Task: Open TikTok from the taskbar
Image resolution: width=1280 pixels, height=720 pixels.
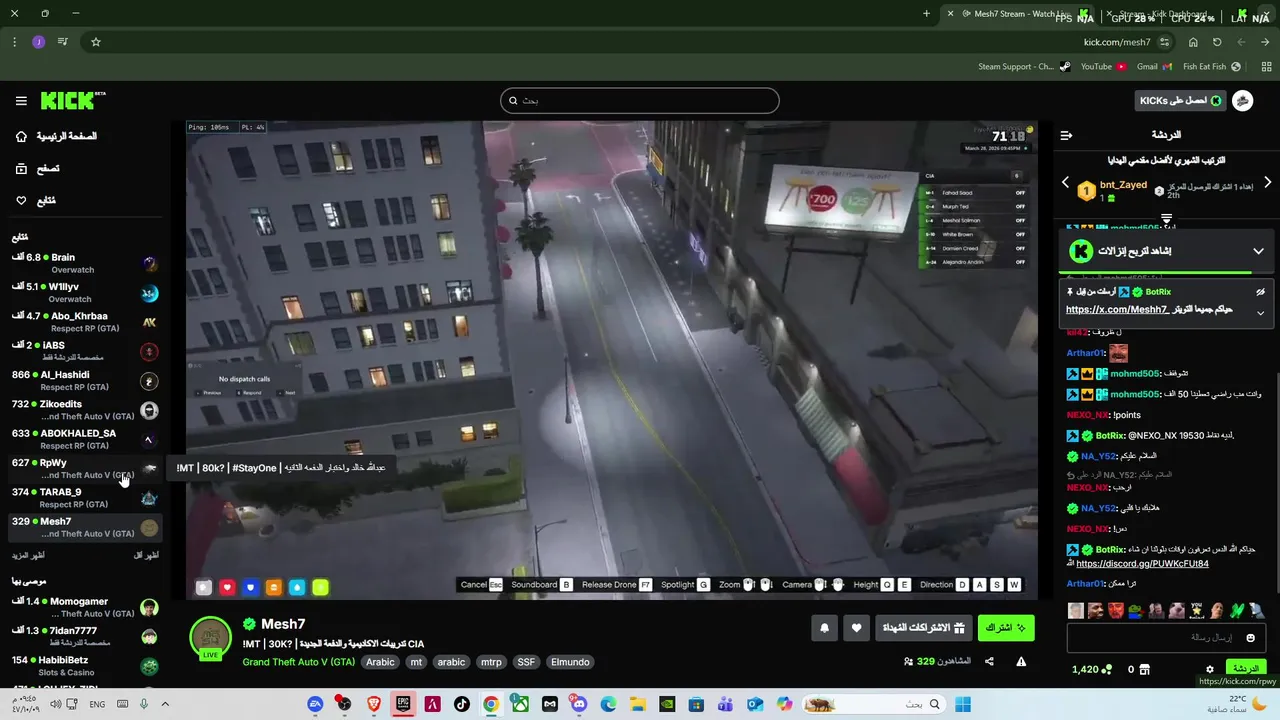Action: click(461, 704)
